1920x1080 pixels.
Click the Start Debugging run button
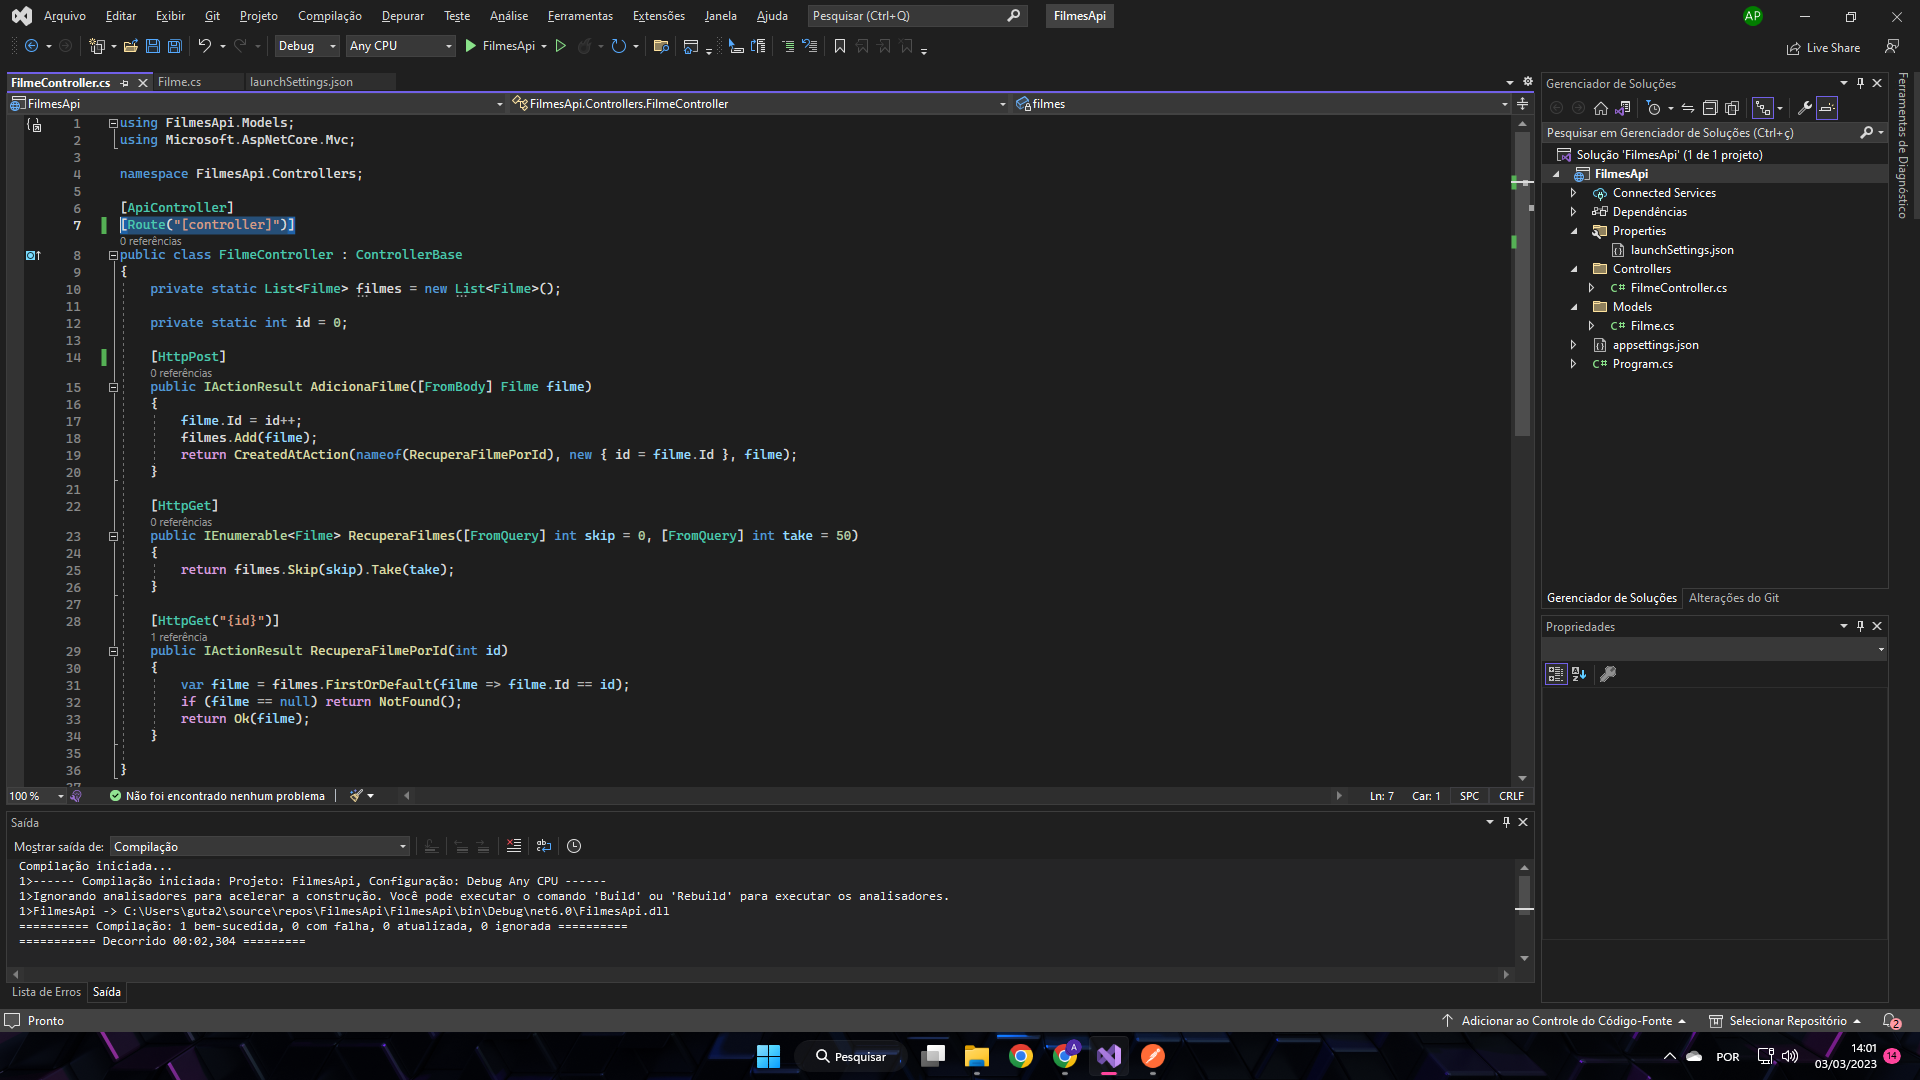click(471, 46)
